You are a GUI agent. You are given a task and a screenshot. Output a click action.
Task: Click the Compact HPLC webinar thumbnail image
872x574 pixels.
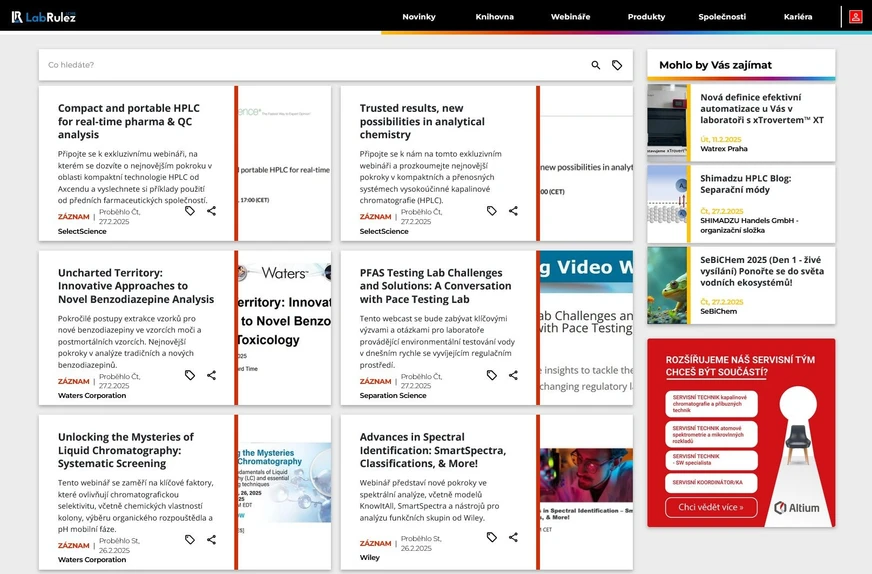[284, 164]
